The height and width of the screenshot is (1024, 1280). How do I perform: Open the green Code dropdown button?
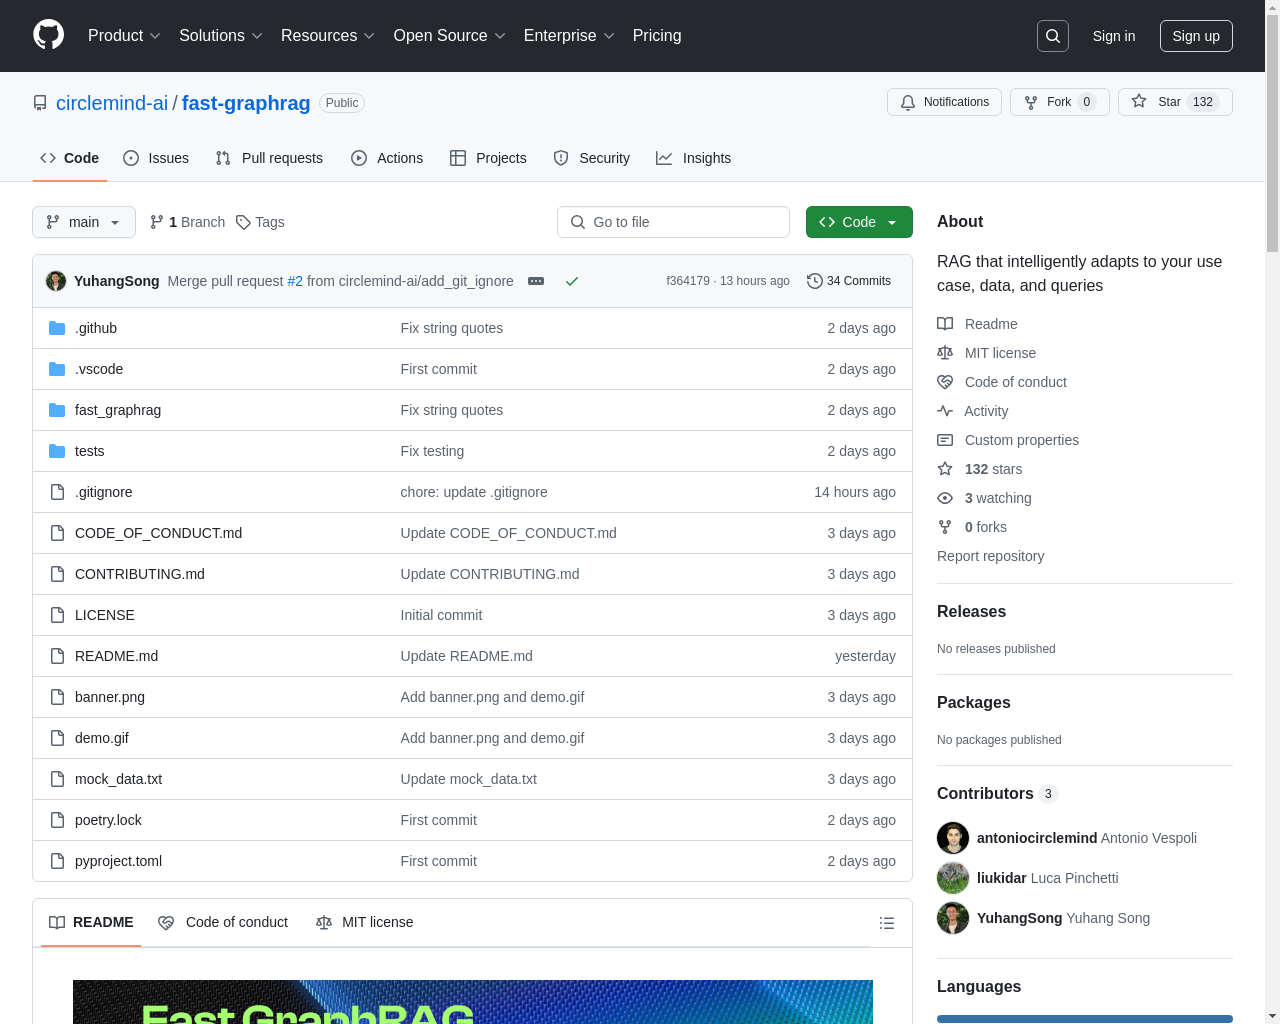pyautogui.click(x=859, y=222)
